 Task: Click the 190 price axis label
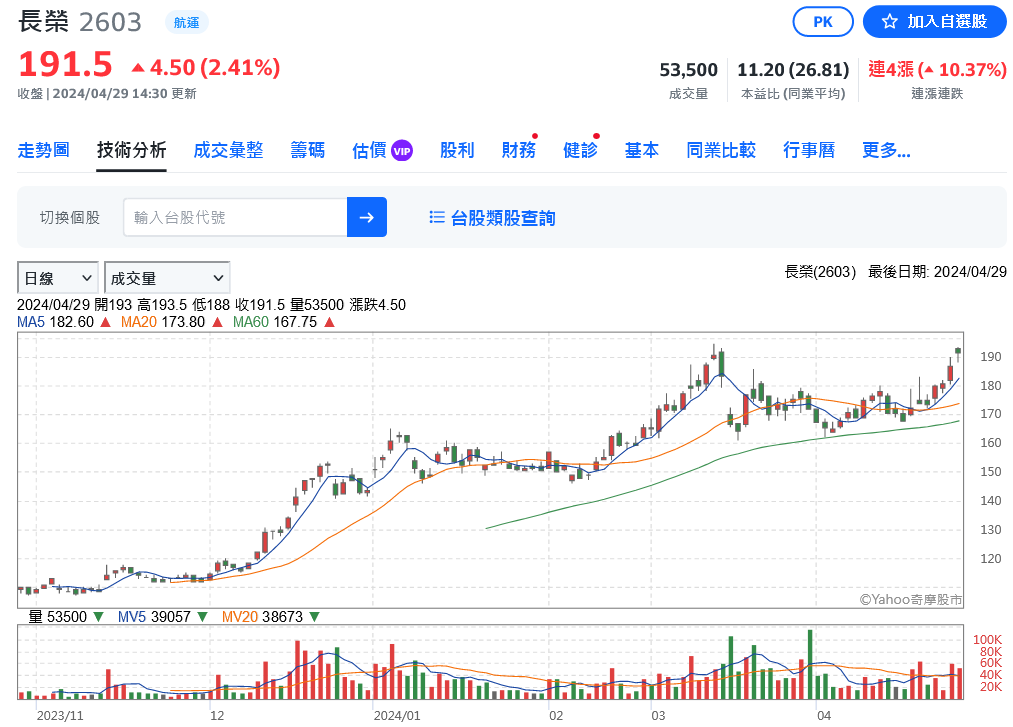coord(990,357)
